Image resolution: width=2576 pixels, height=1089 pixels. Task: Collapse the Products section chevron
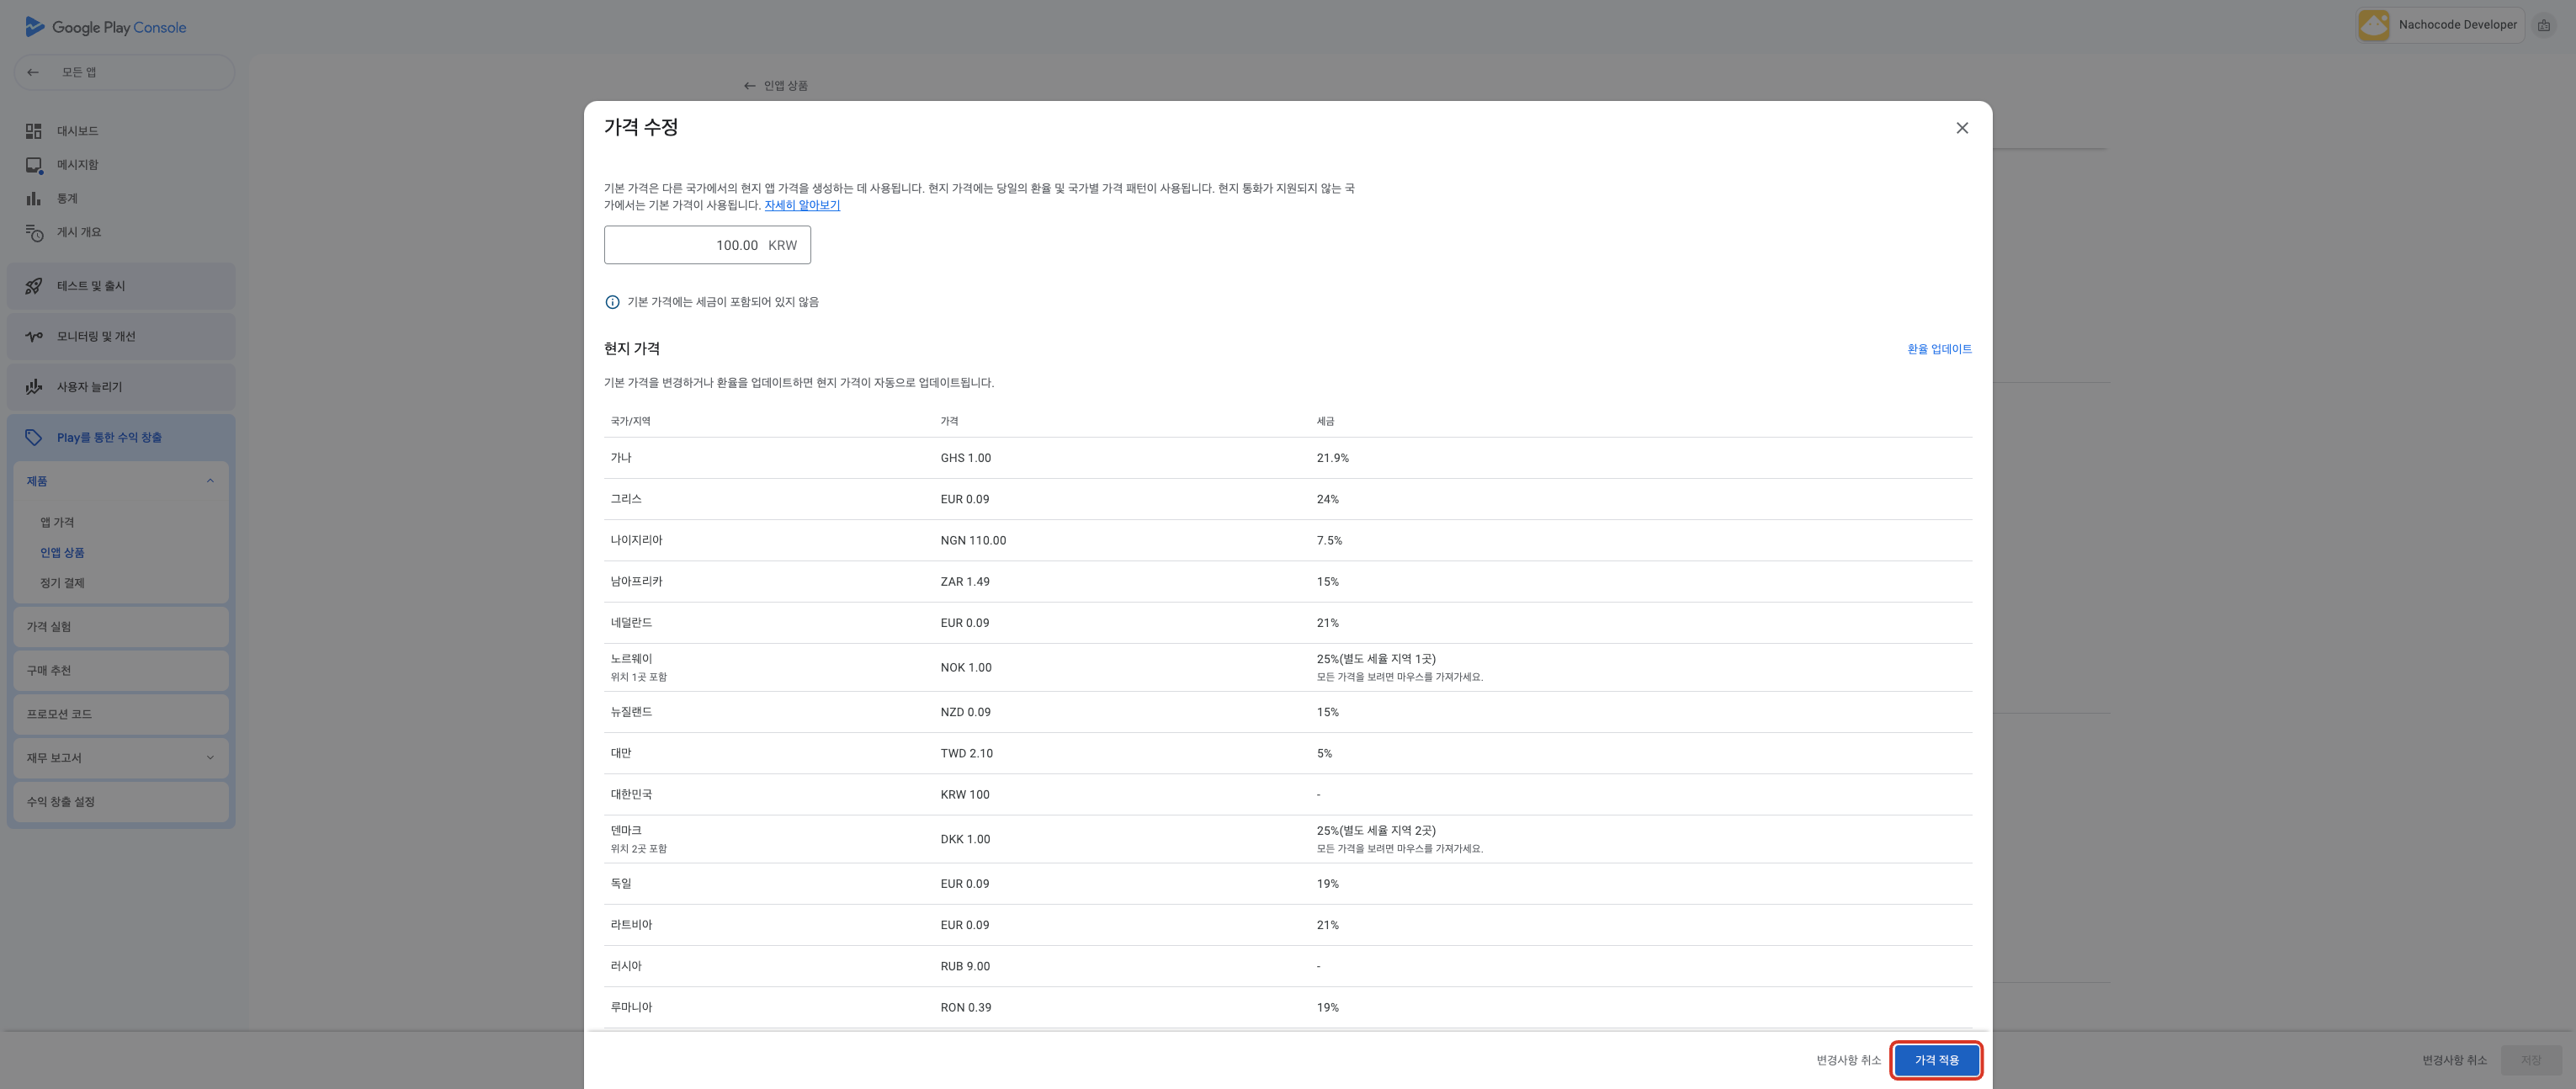(210, 481)
